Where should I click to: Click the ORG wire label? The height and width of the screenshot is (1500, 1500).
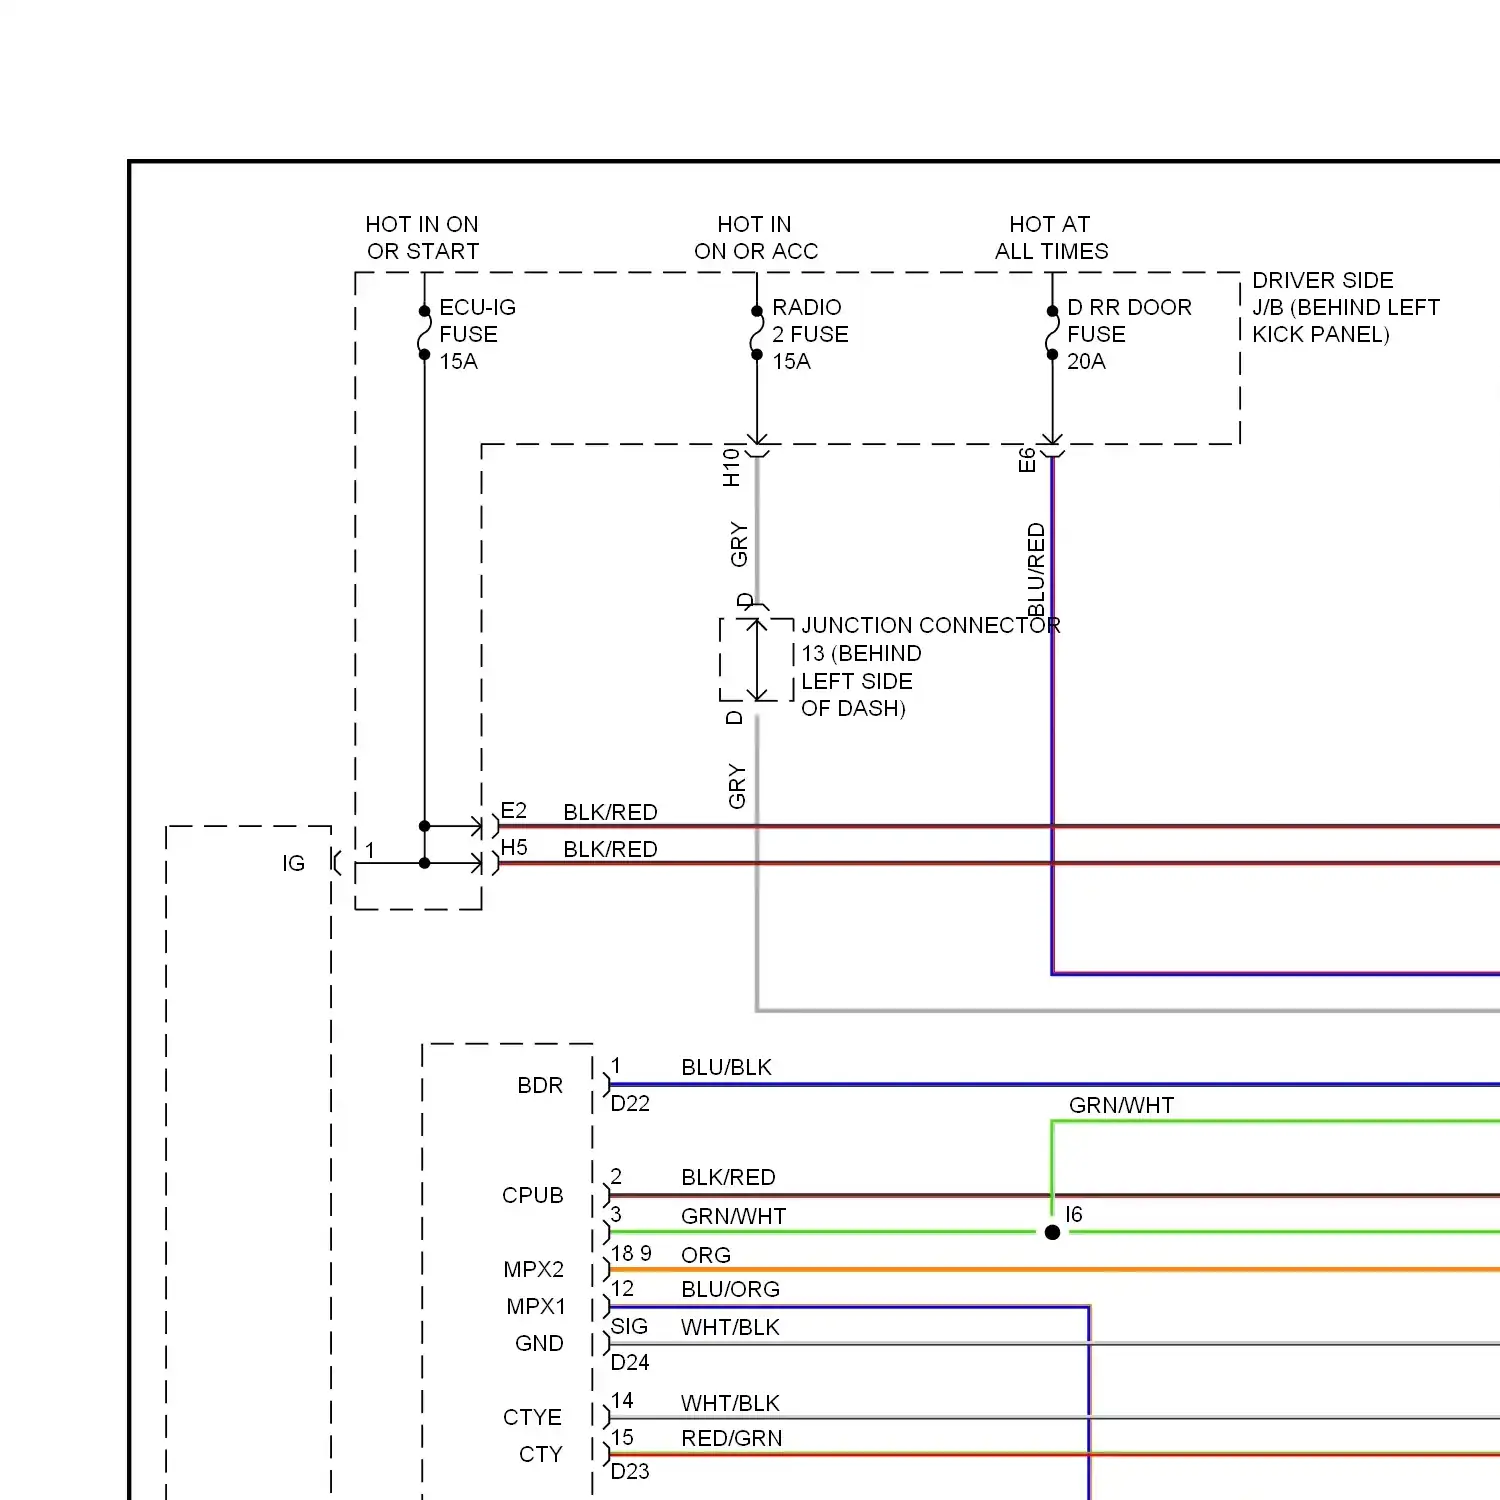coord(706,1255)
